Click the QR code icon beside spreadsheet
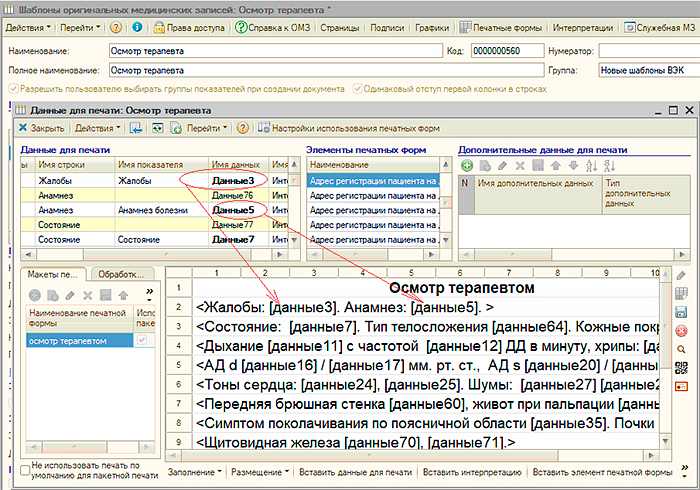 click(x=681, y=368)
